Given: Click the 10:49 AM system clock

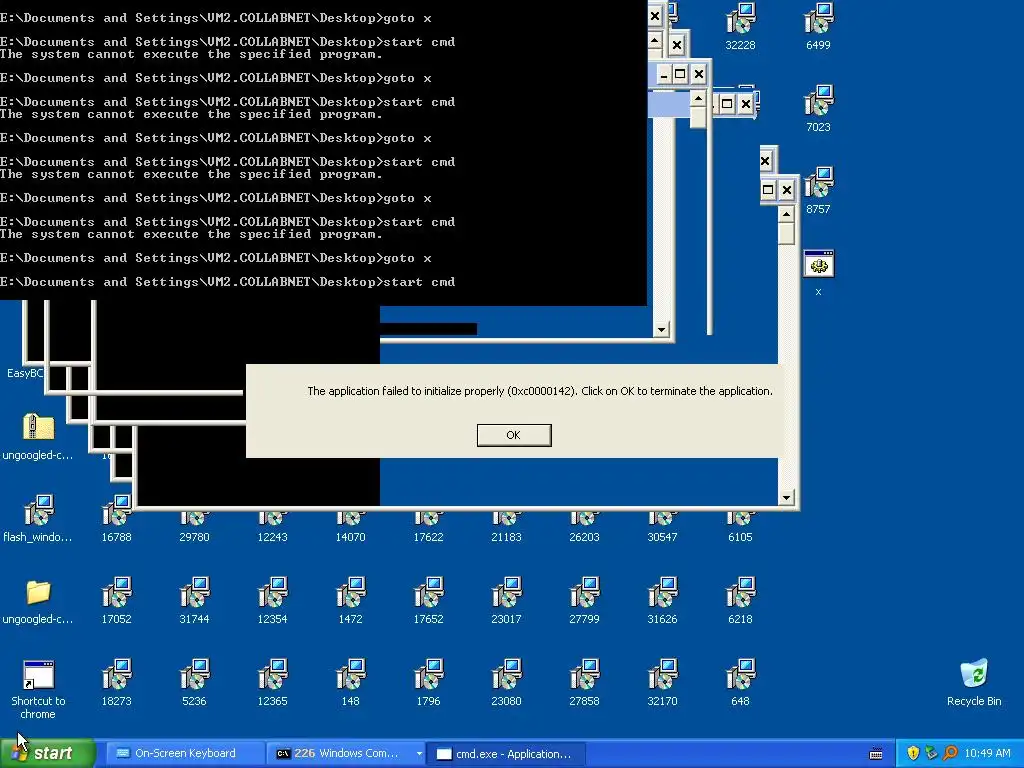Looking at the screenshot, I should pyautogui.click(x=987, y=753).
